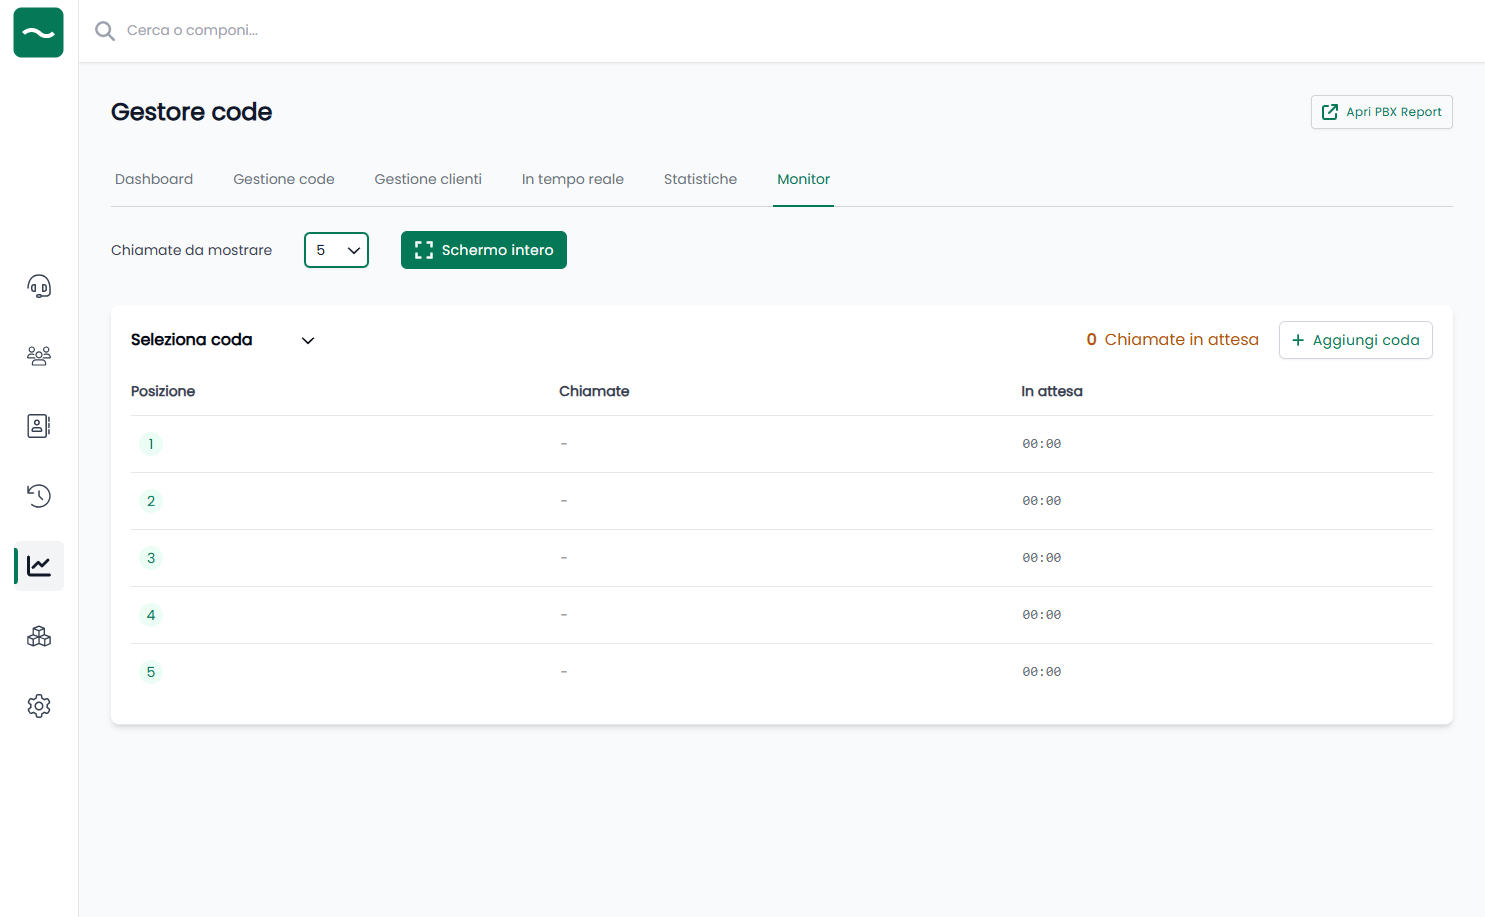Open the users group sidebar icon

(39, 356)
